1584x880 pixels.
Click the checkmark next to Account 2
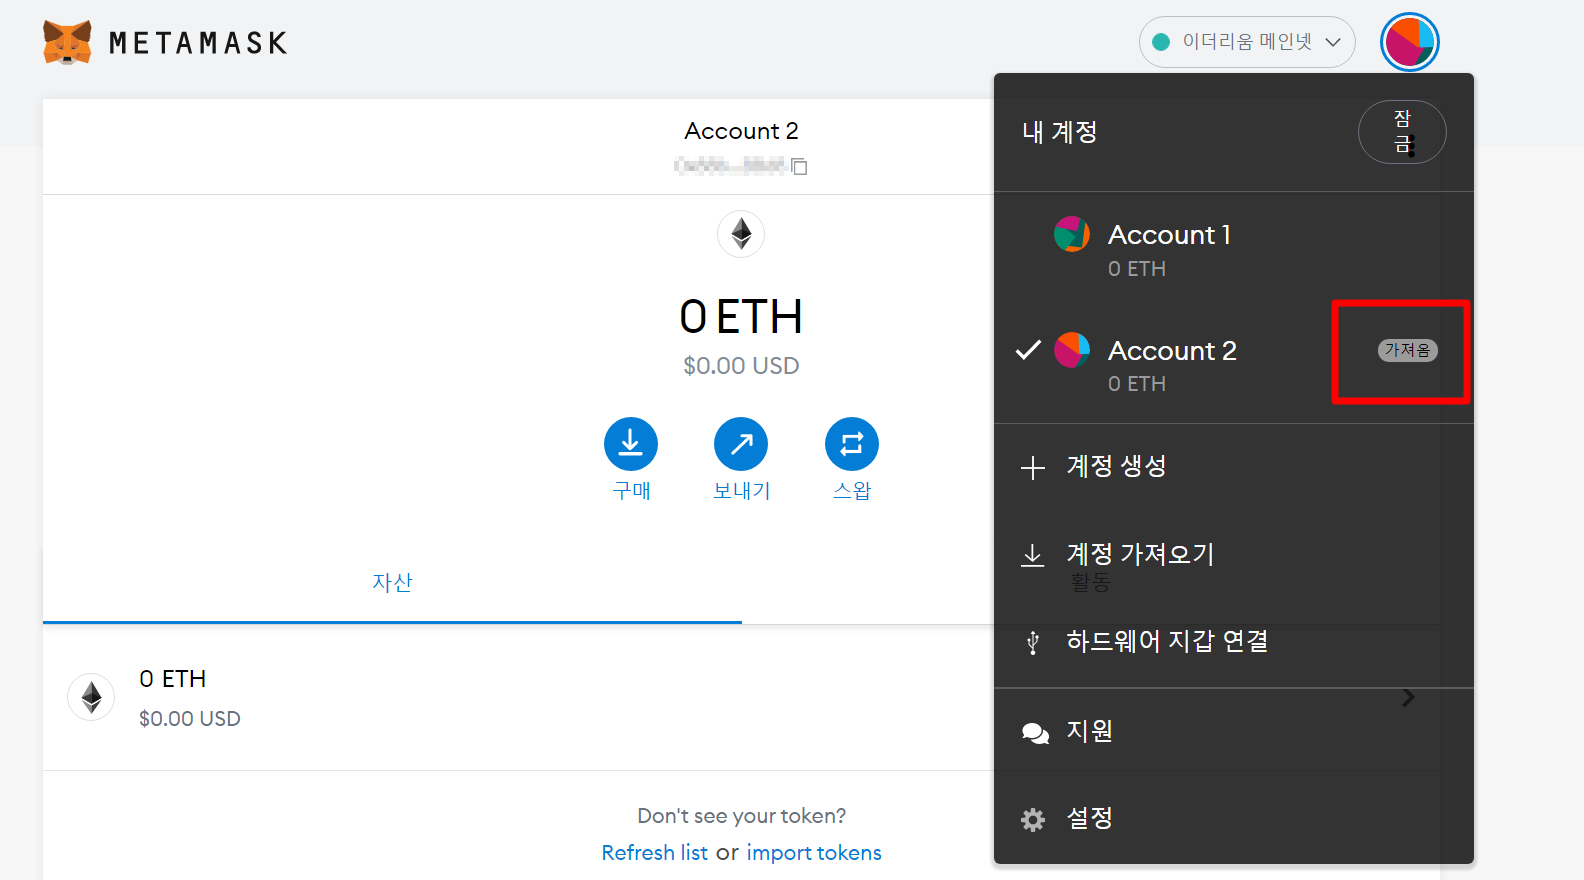1028,350
